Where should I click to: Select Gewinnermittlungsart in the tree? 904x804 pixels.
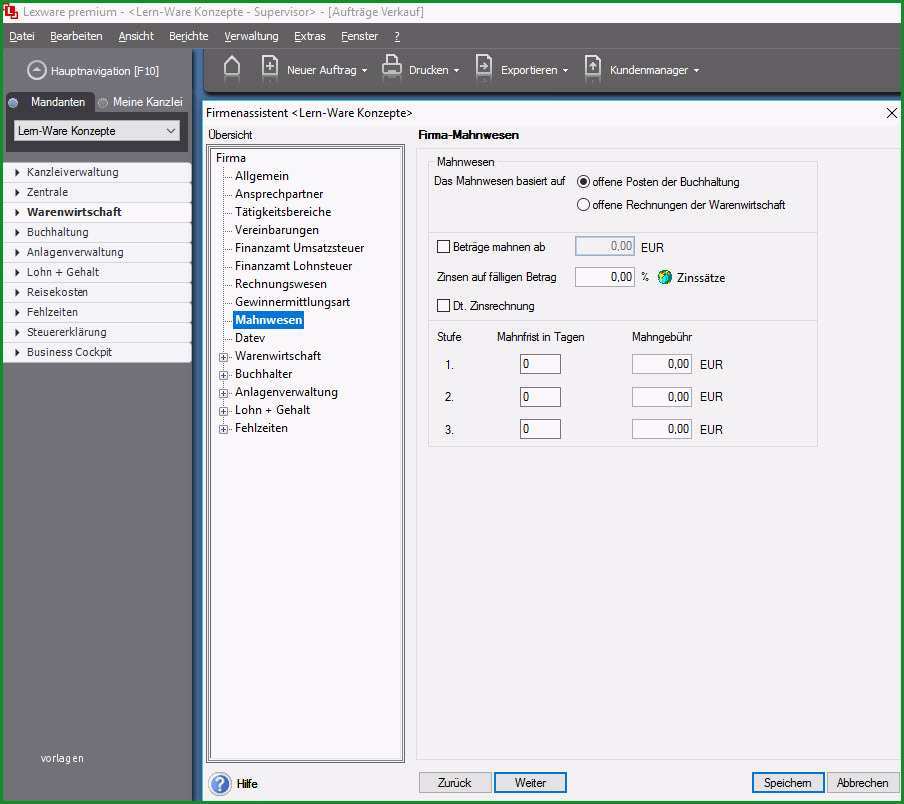click(292, 301)
